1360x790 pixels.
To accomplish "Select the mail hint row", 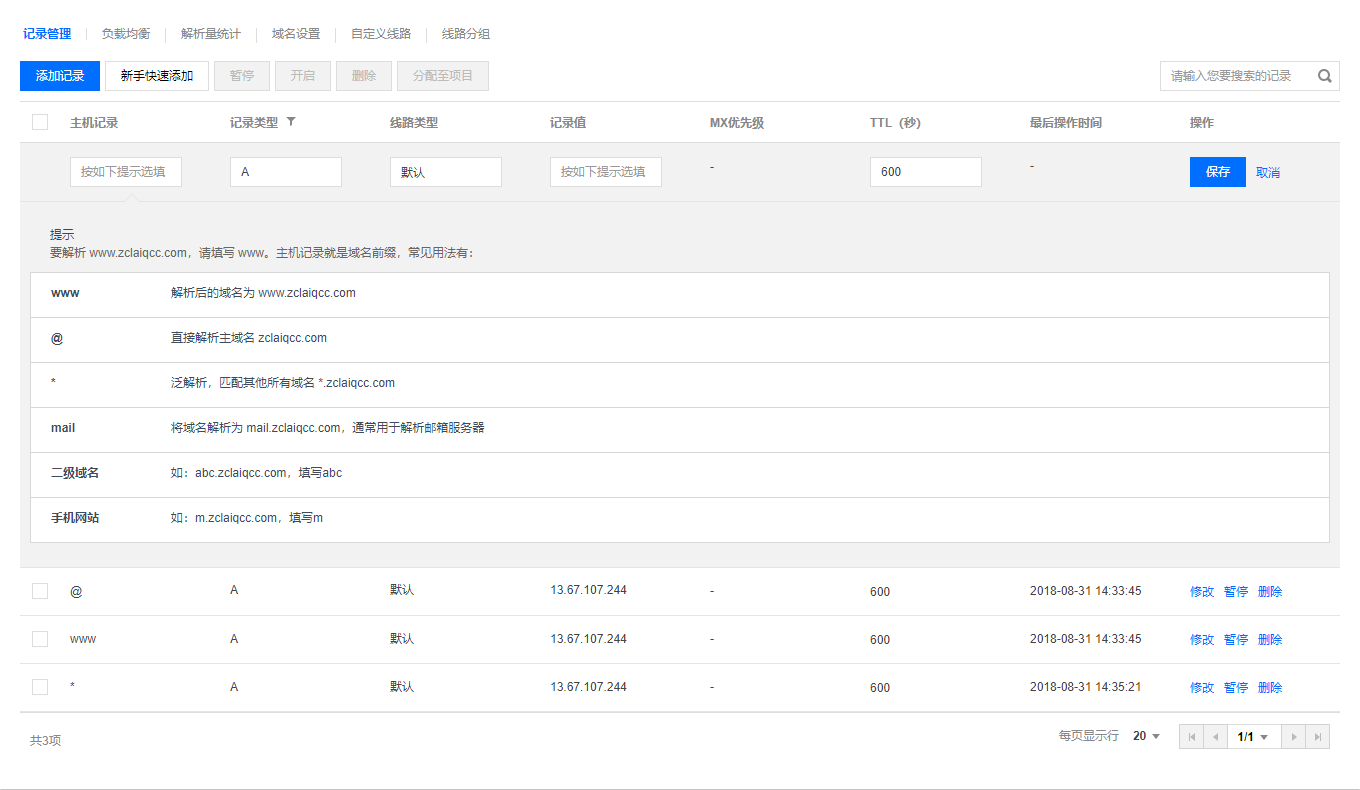I will coord(680,430).
